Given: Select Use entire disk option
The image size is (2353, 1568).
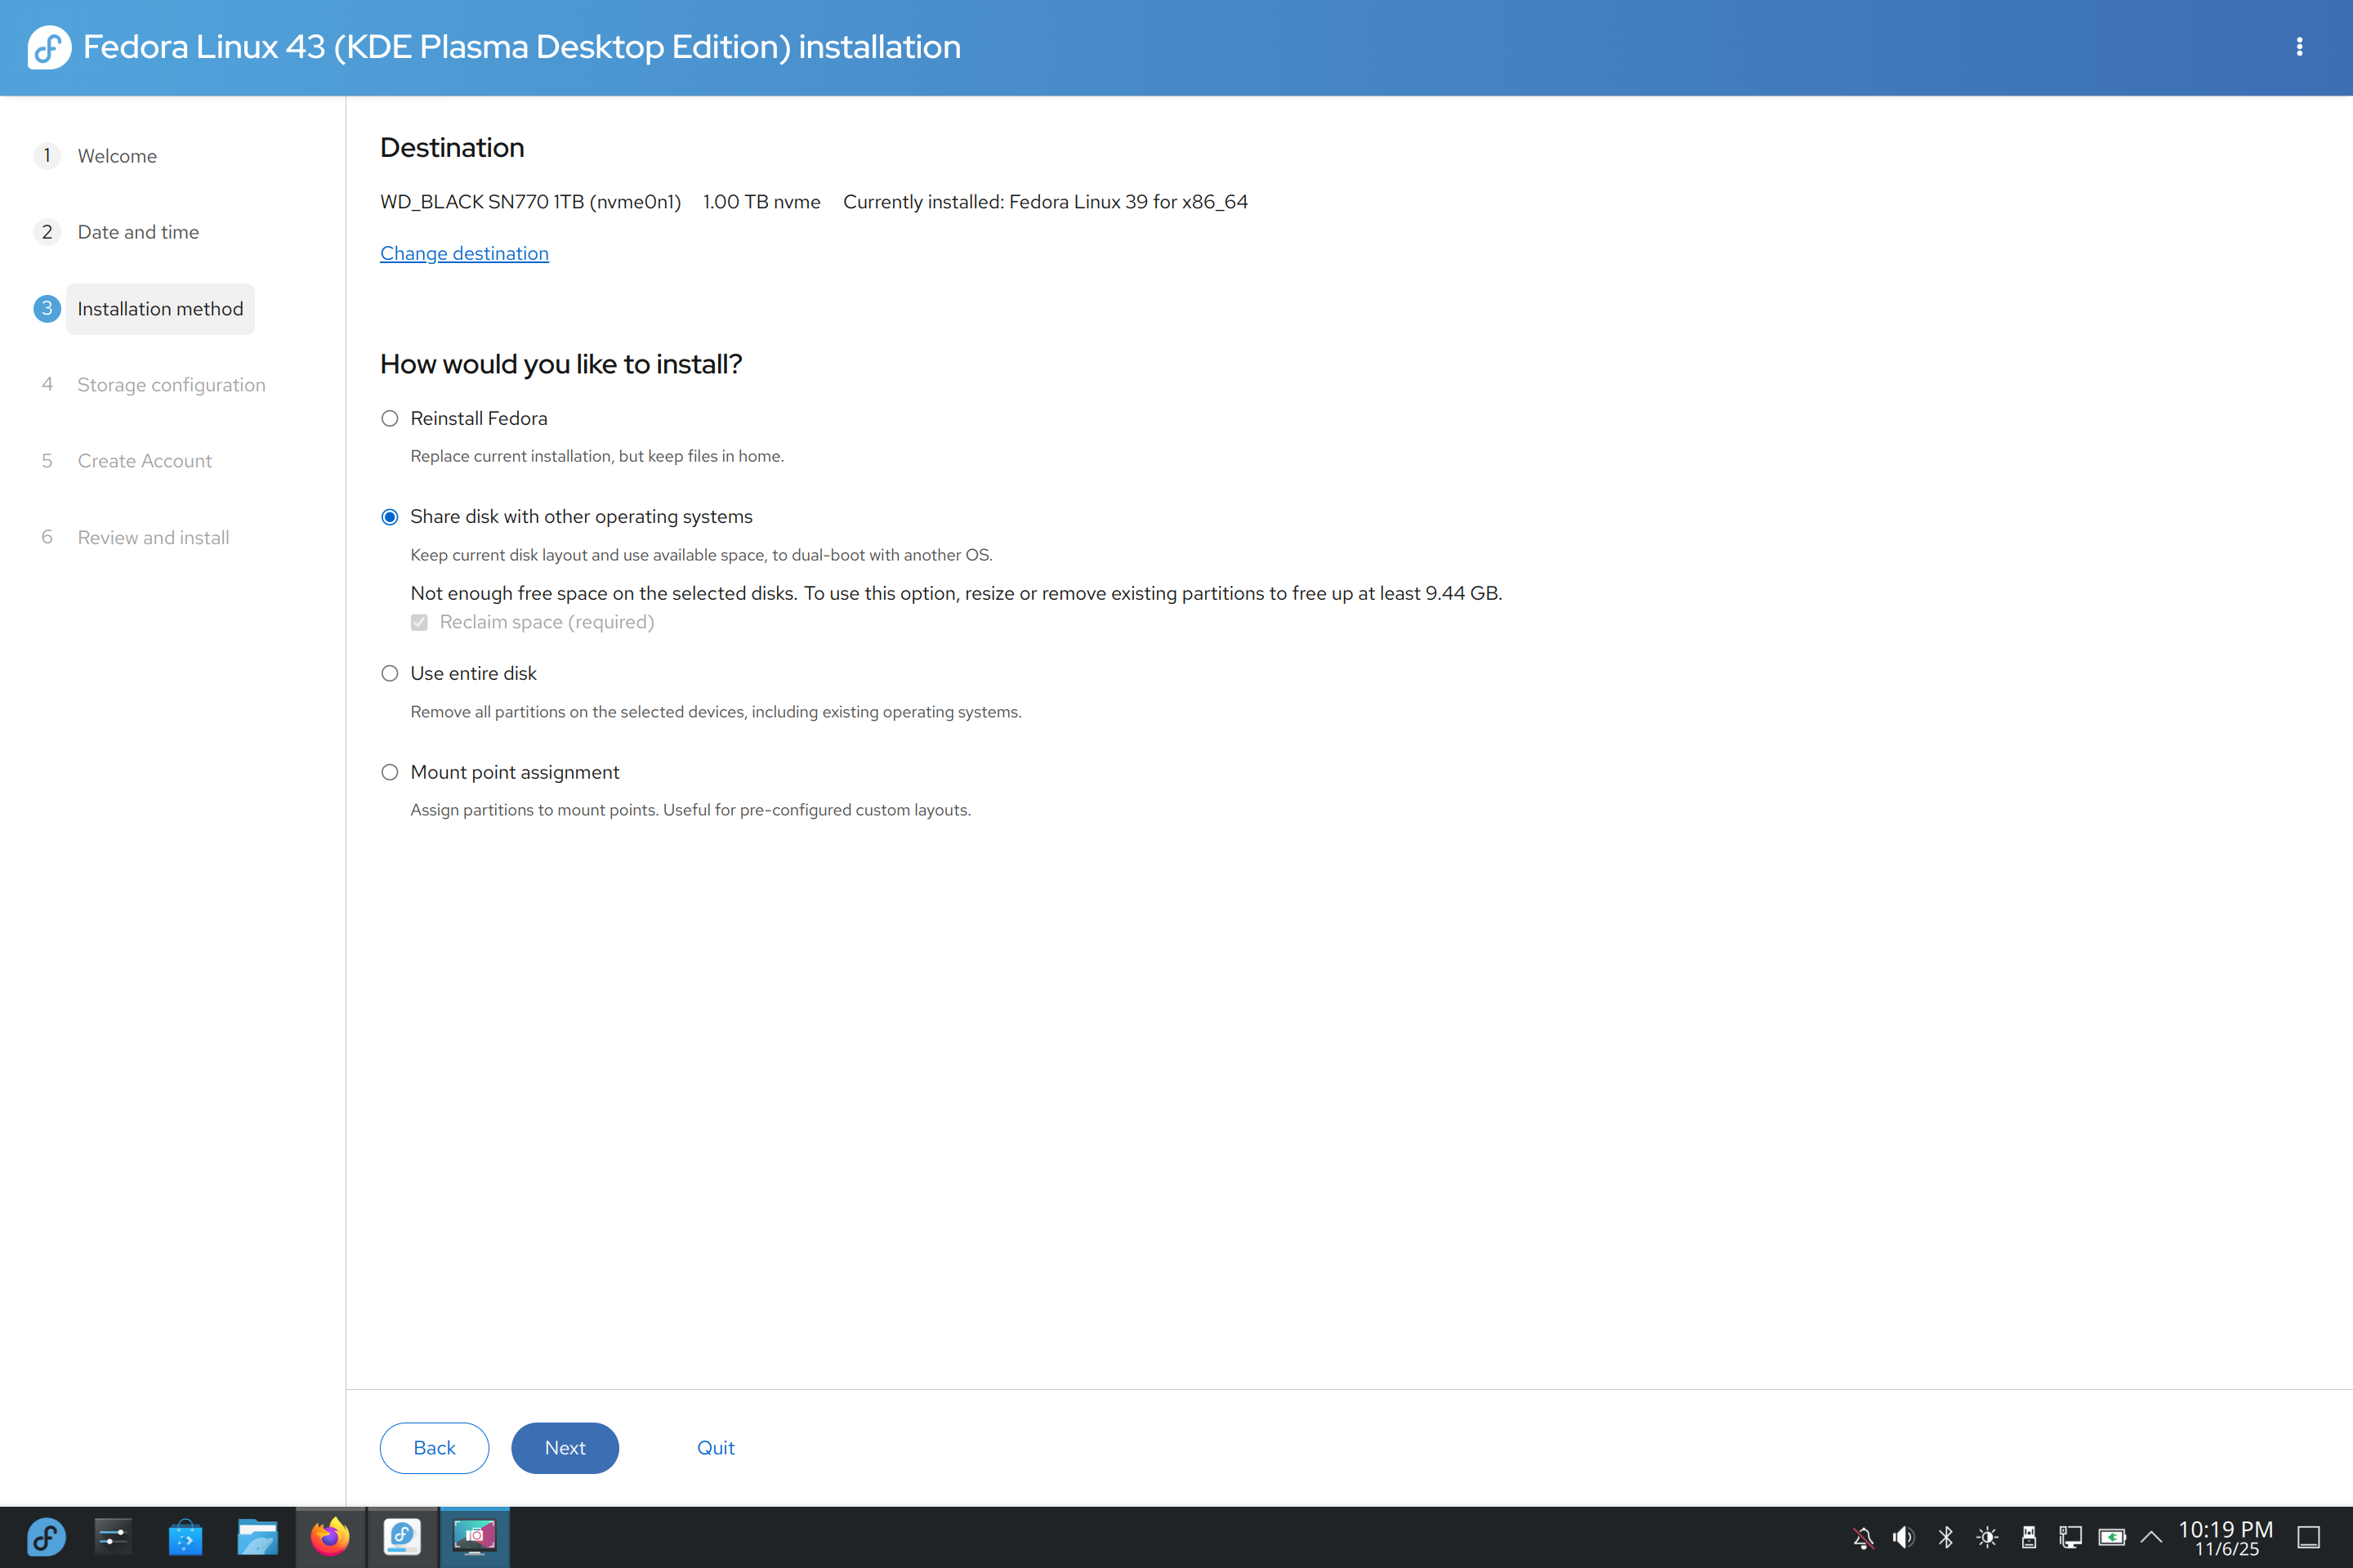Looking at the screenshot, I should click(x=390, y=674).
